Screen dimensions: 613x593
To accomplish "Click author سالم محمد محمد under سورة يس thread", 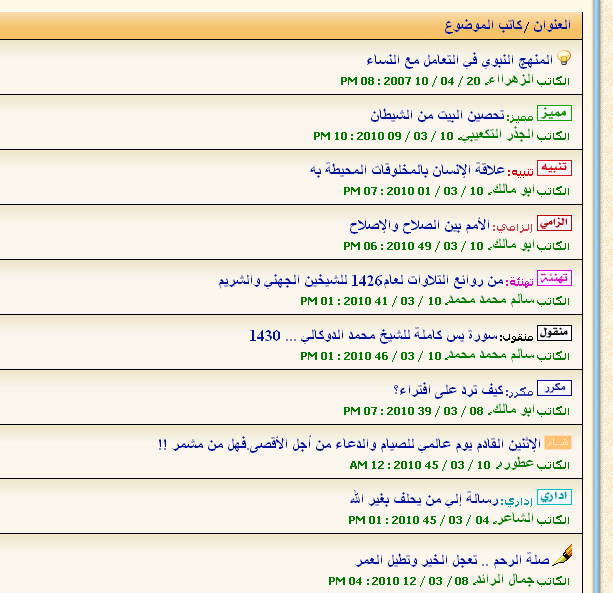I will (x=490, y=355).
